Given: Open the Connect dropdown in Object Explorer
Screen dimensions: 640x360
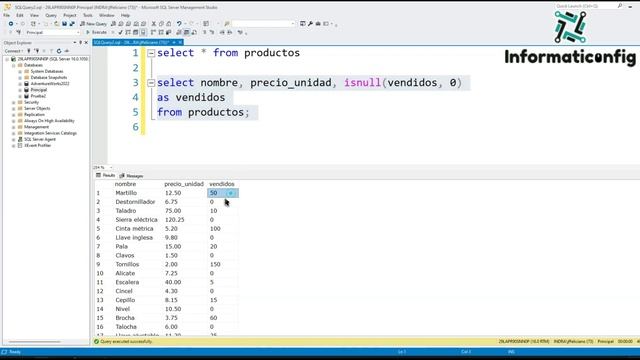Looking at the screenshot, I should pyautogui.click(x=13, y=51).
